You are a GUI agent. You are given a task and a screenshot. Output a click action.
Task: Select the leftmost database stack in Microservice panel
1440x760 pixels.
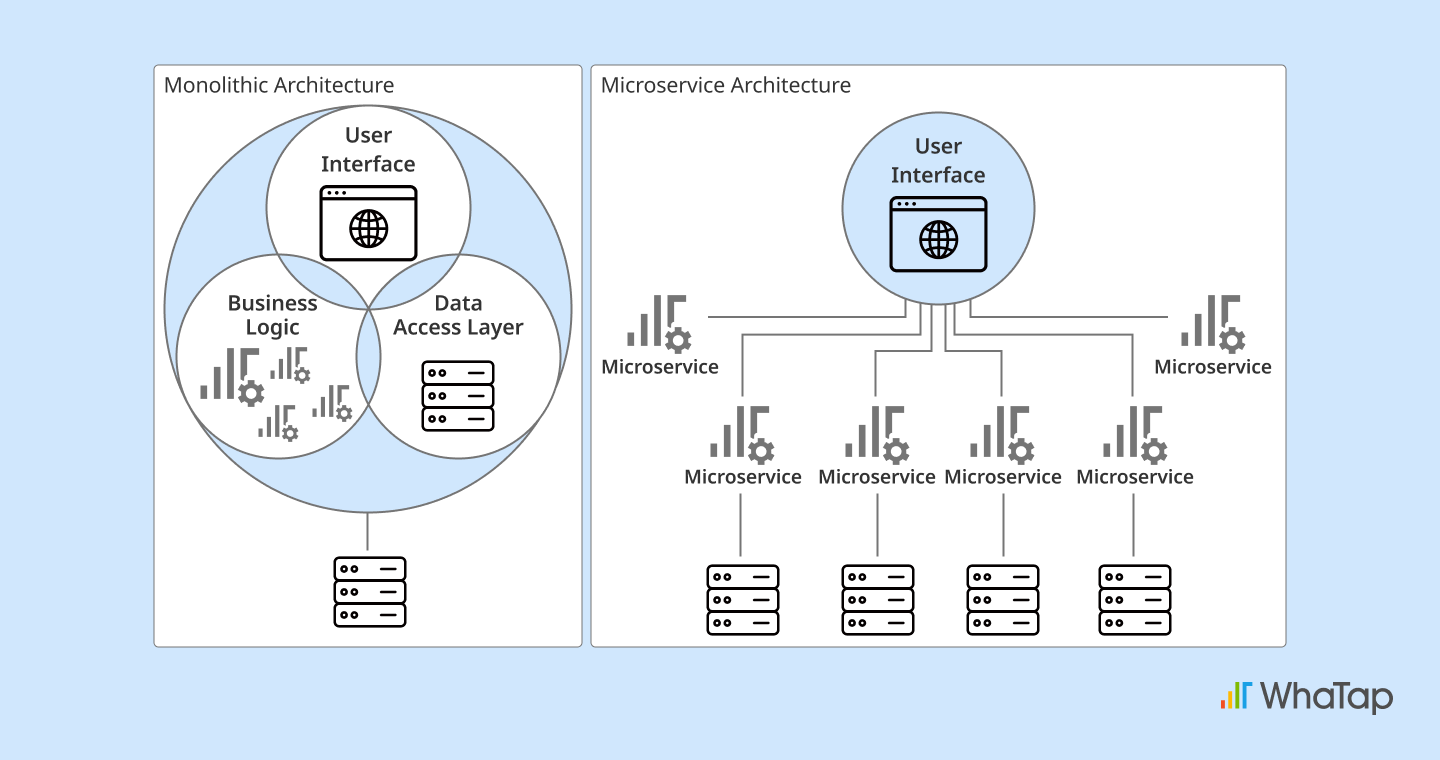click(743, 599)
